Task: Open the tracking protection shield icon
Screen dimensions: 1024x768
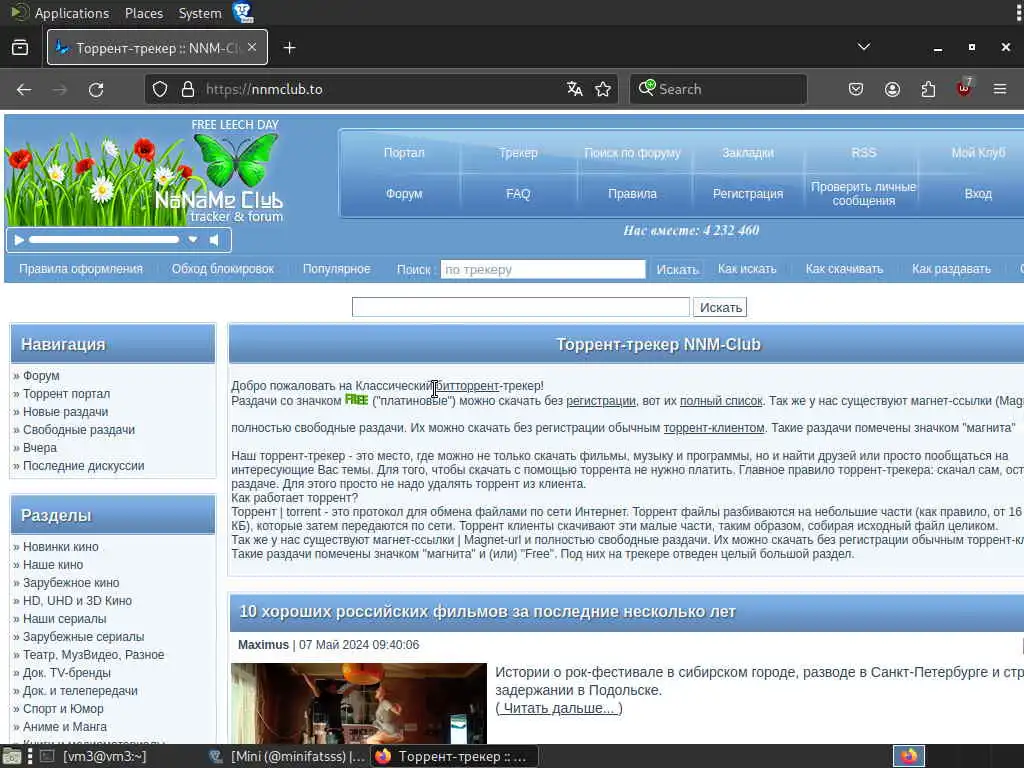Action: 160,89
